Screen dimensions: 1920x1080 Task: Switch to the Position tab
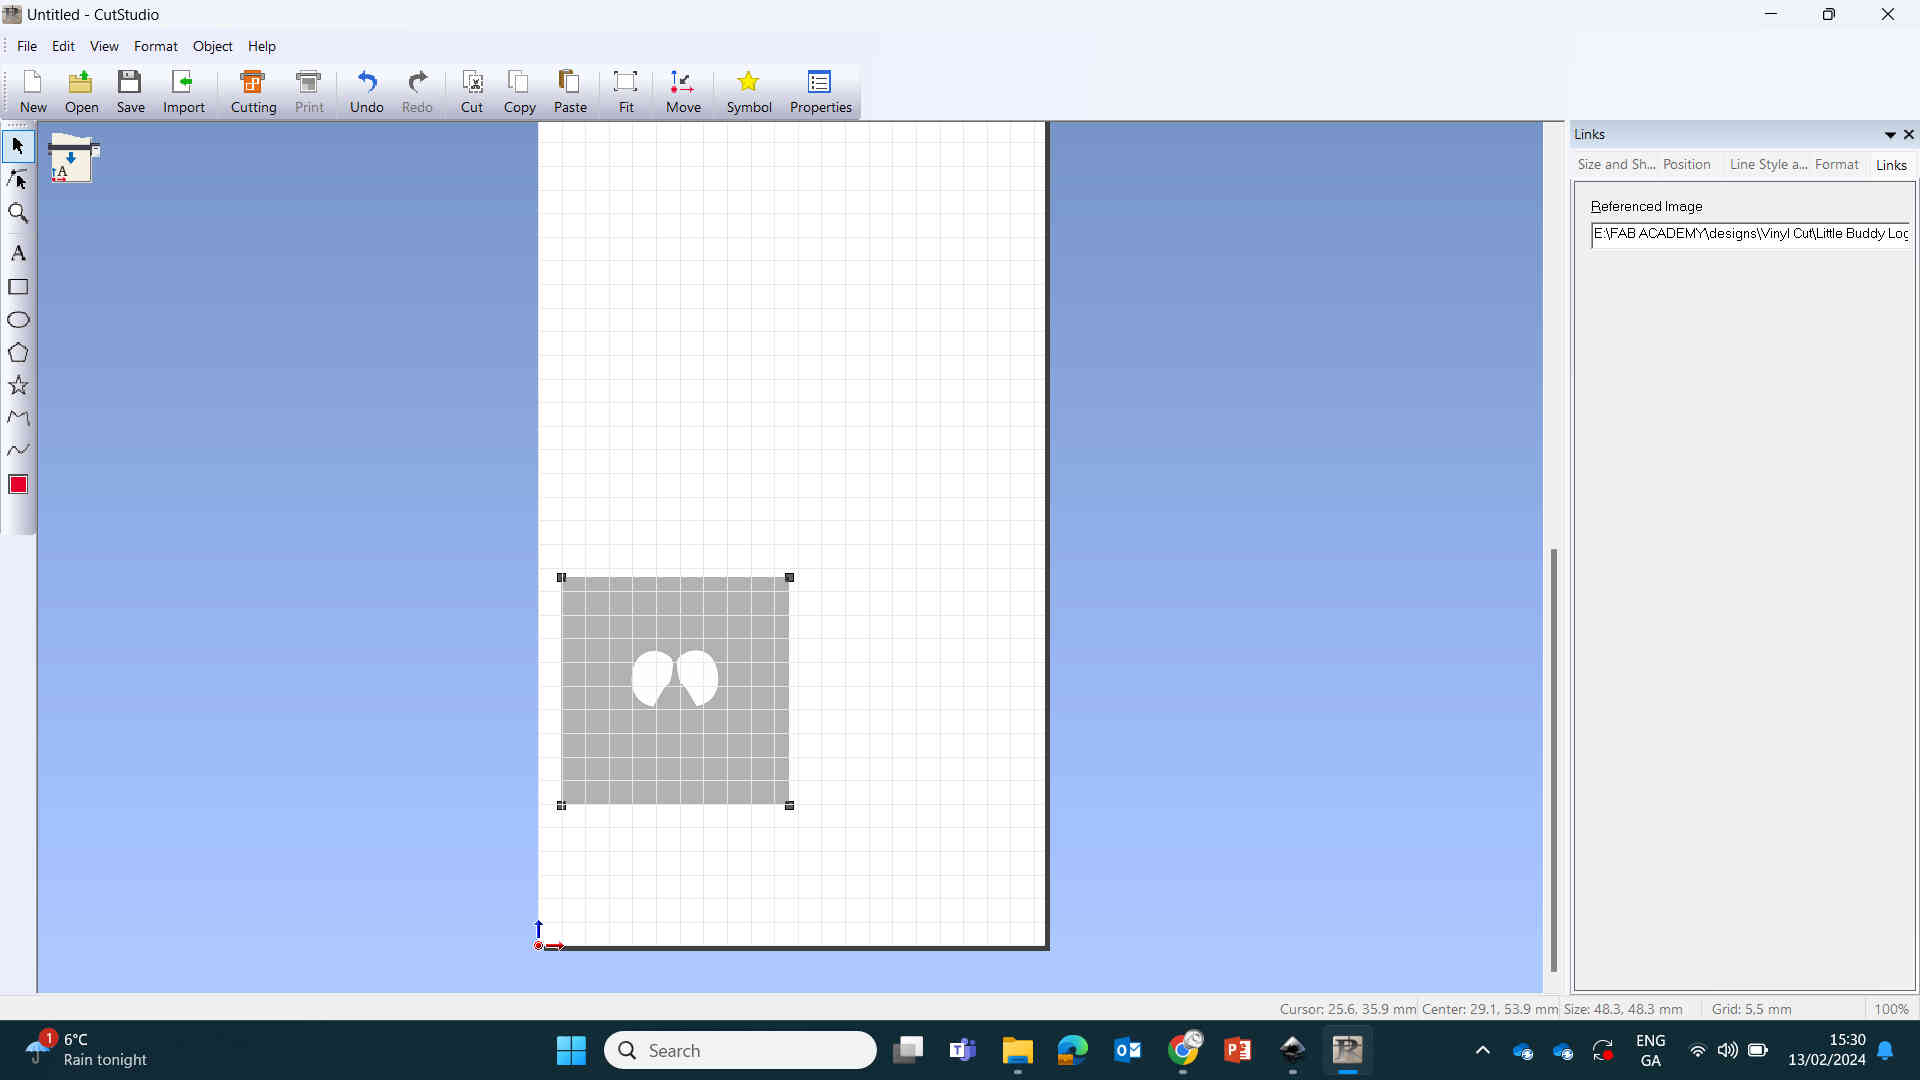click(1686, 164)
